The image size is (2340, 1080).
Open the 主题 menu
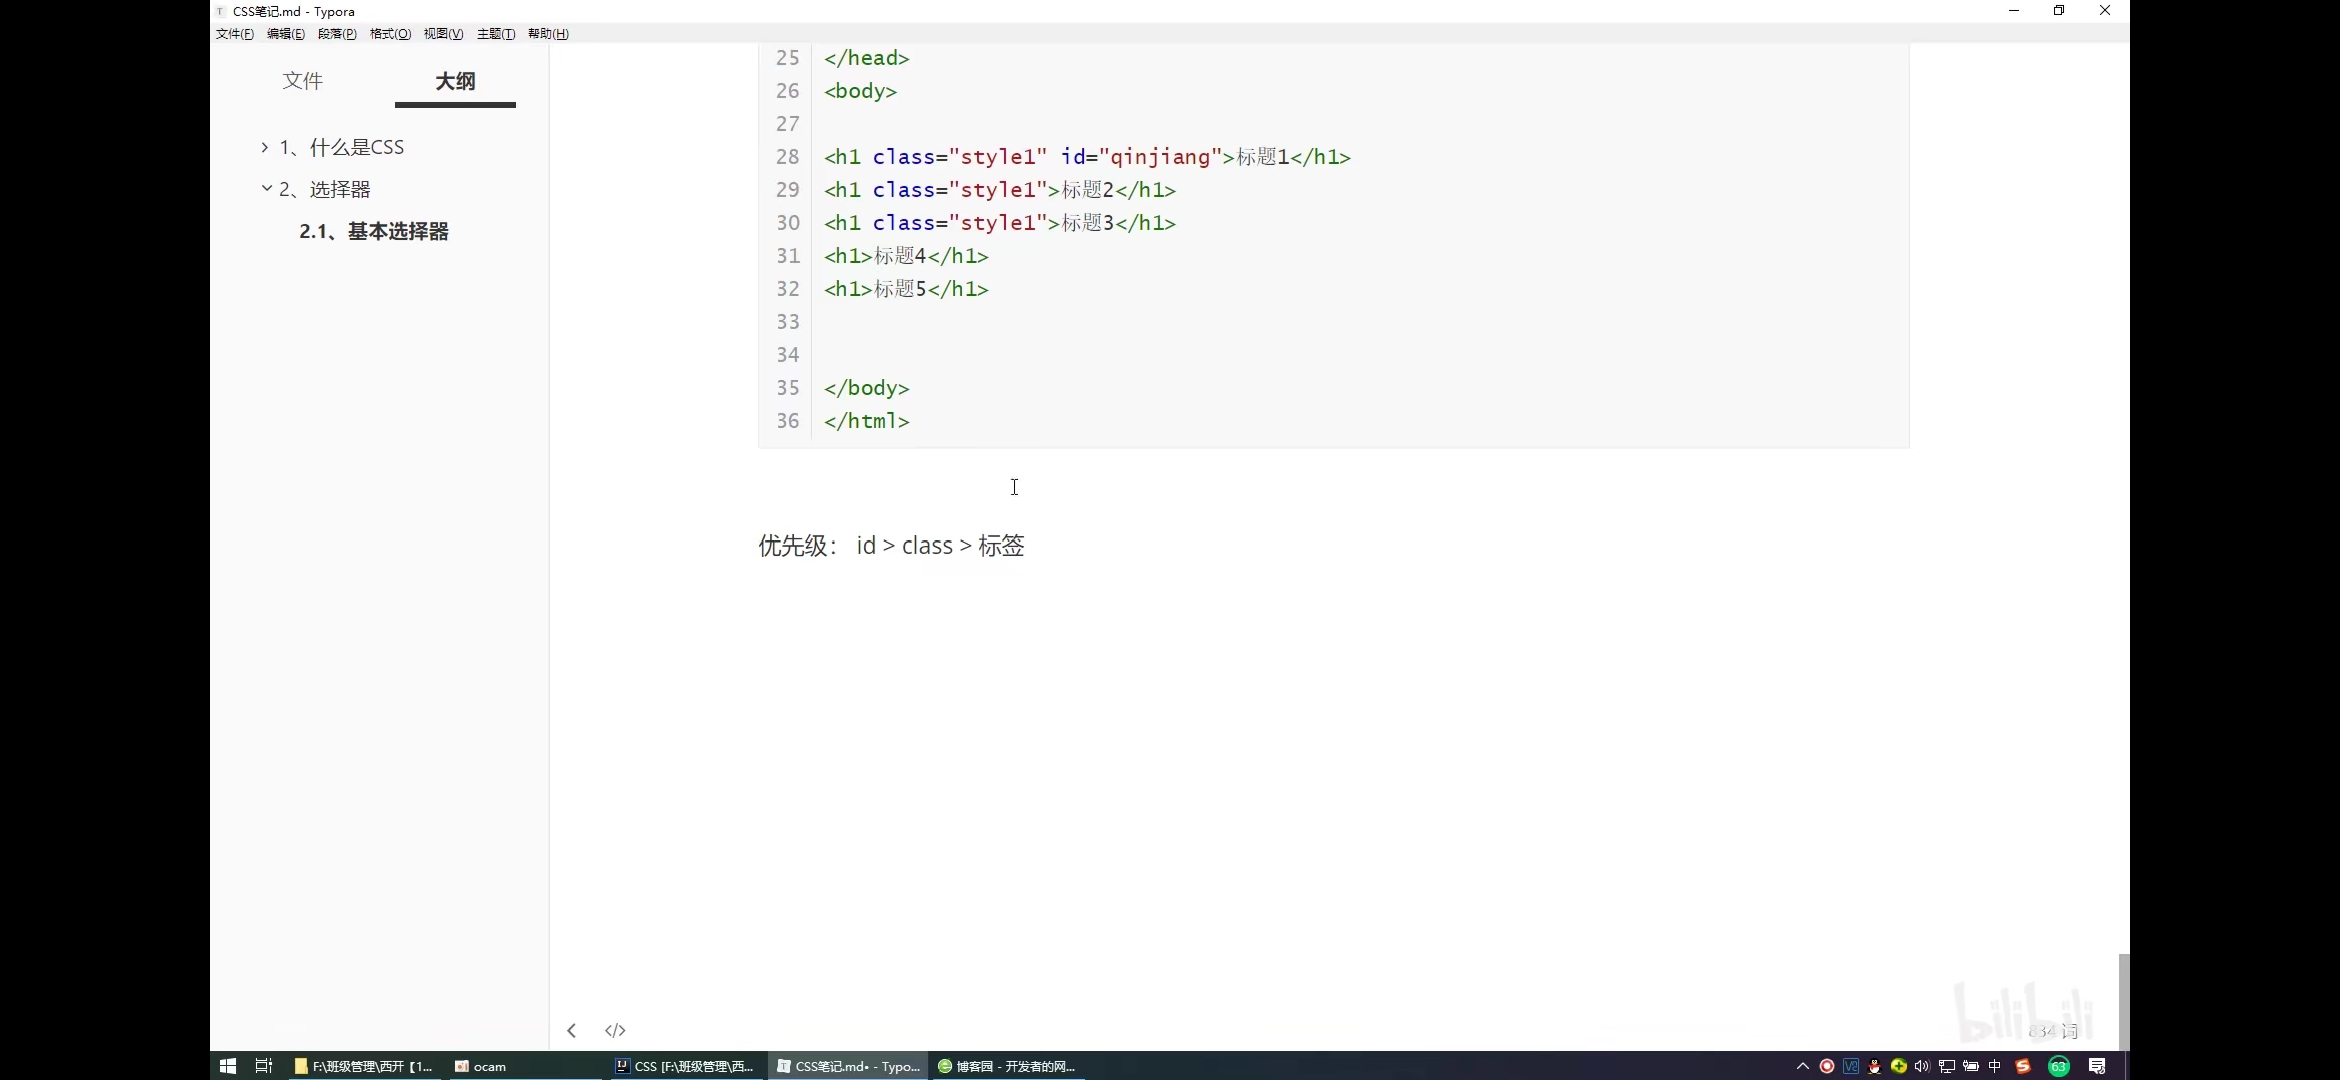pyautogui.click(x=495, y=34)
